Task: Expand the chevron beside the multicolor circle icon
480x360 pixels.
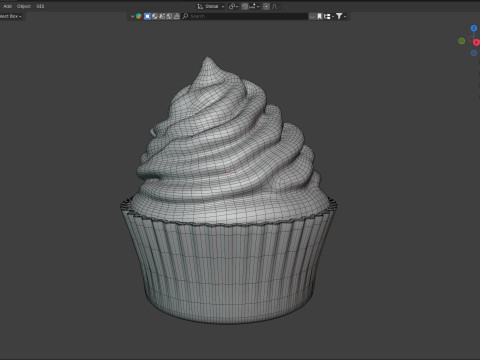Action: (x=132, y=16)
